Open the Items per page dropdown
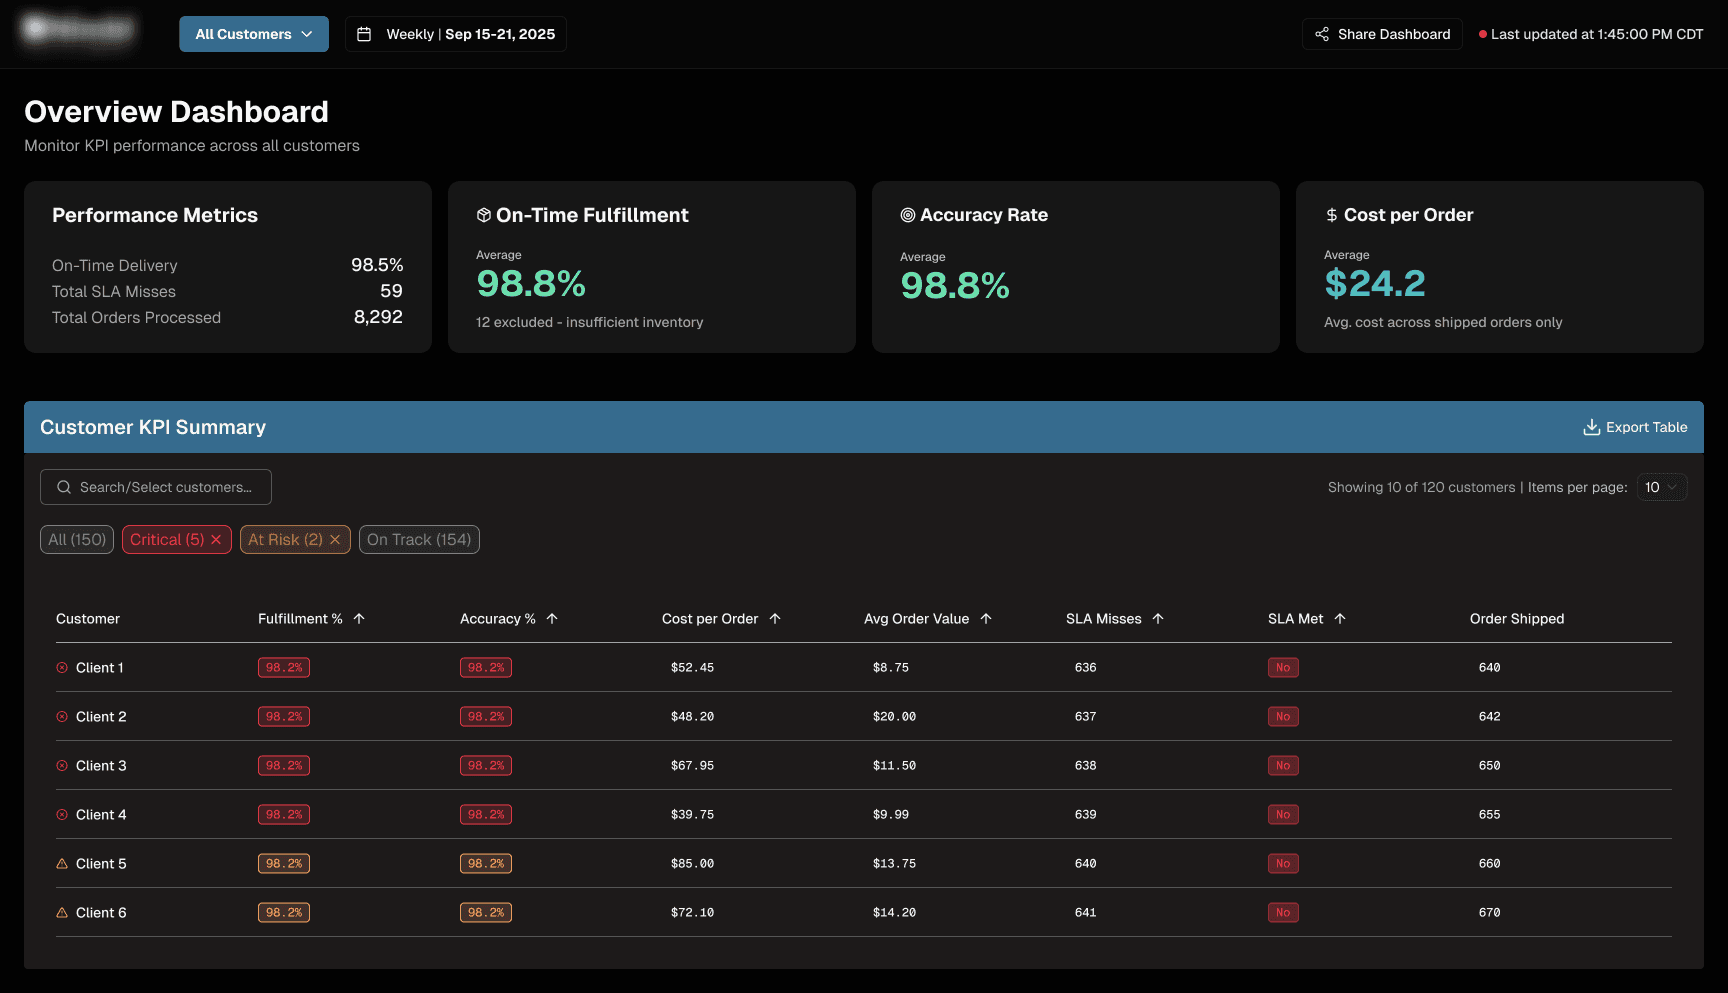Image resolution: width=1728 pixels, height=993 pixels. pyautogui.click(x=1662, y=487)
